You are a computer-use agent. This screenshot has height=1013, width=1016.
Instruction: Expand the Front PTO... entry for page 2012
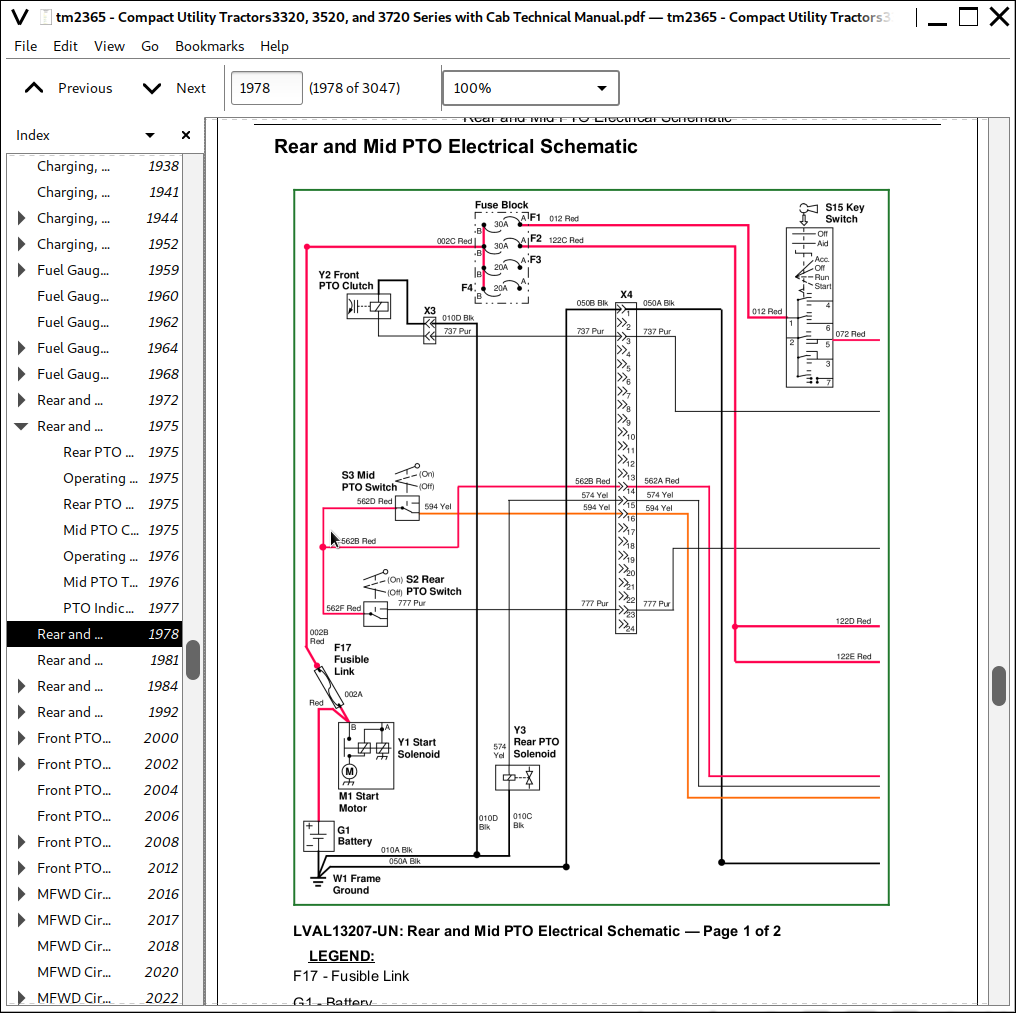[x=21, y=868]
